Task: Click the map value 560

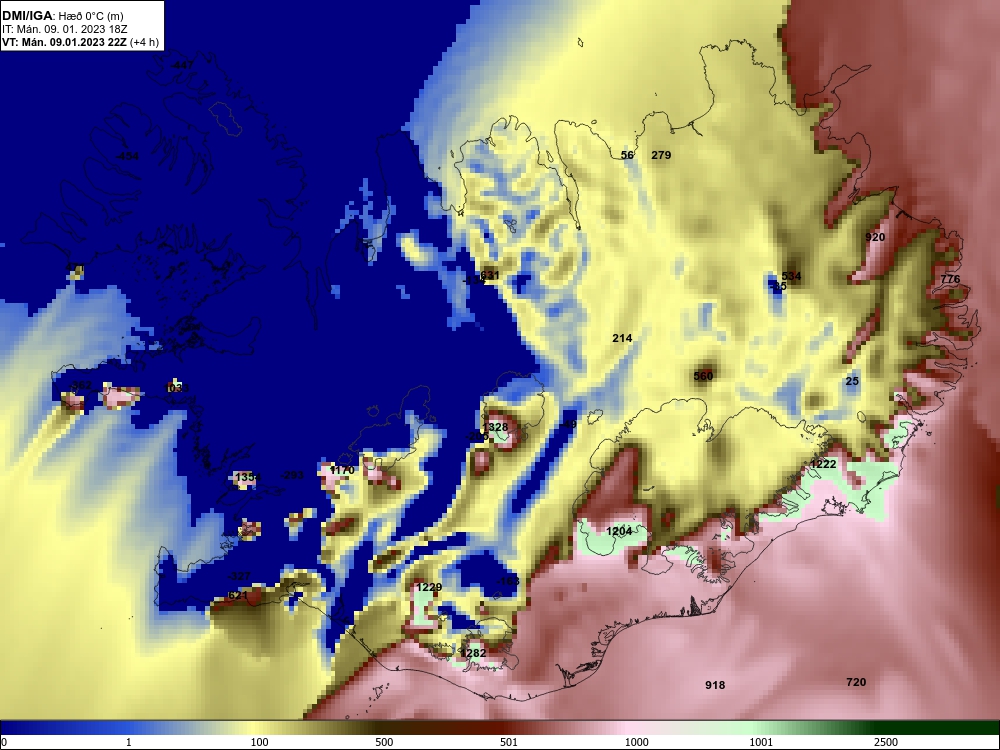Action: click(703, 376)
